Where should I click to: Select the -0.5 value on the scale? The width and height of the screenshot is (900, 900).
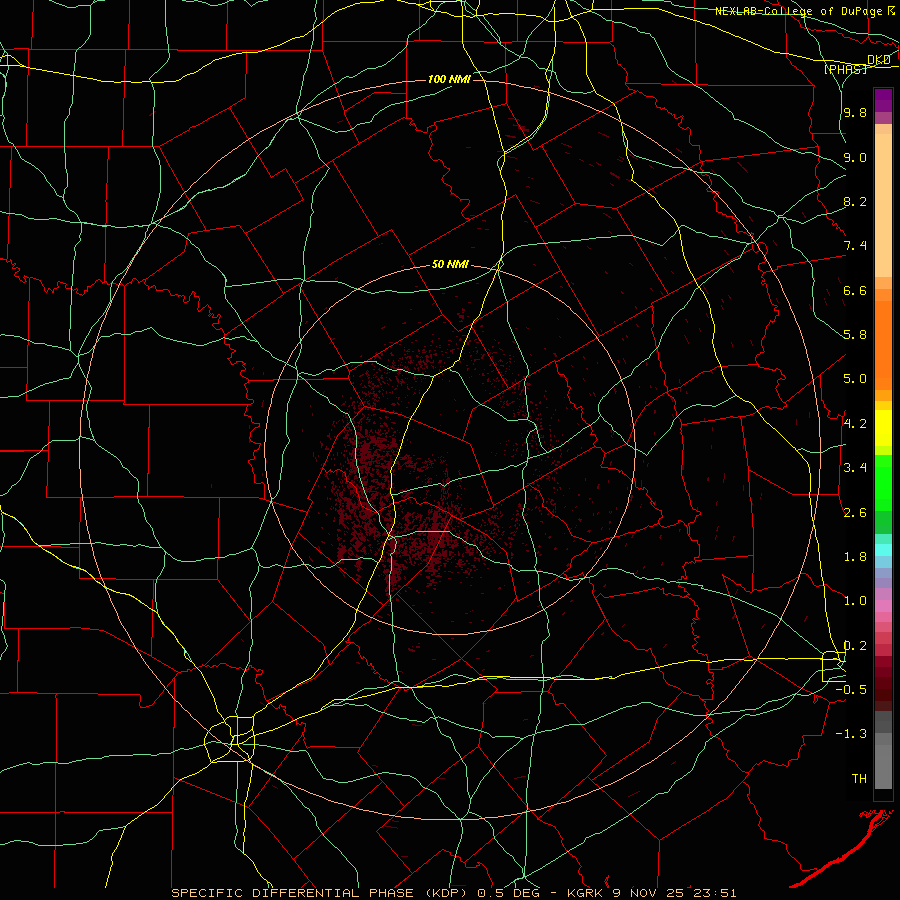tap(851, 690)
